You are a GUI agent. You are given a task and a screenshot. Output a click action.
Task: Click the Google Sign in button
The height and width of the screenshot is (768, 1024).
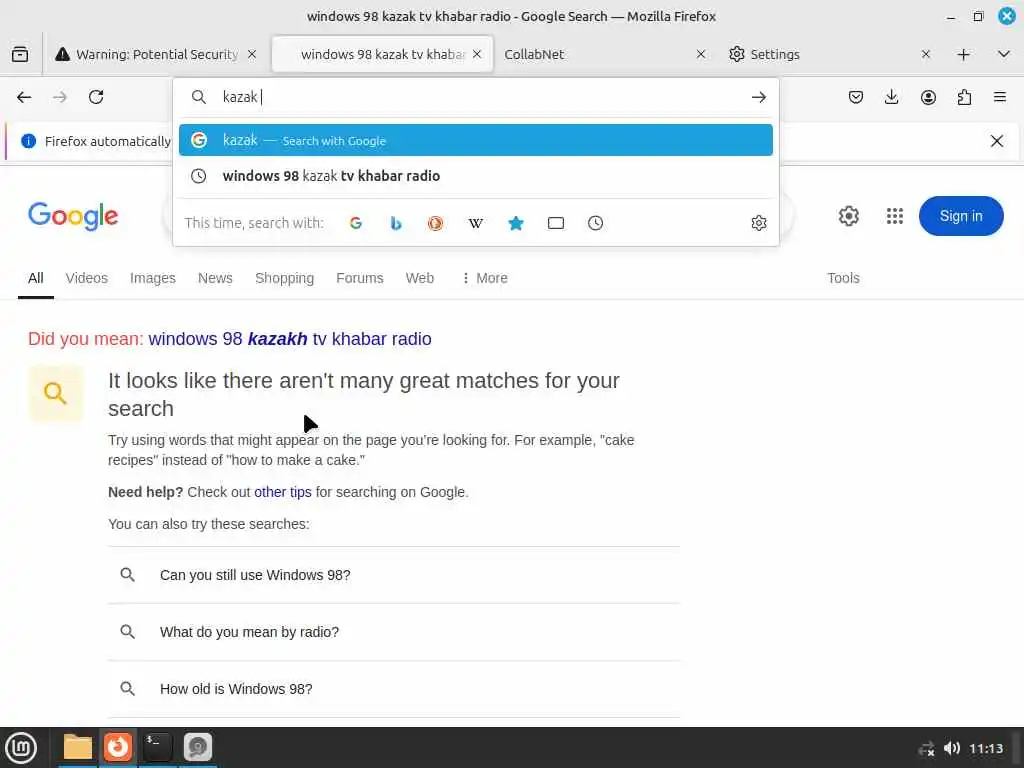click(x=961, y=216)
